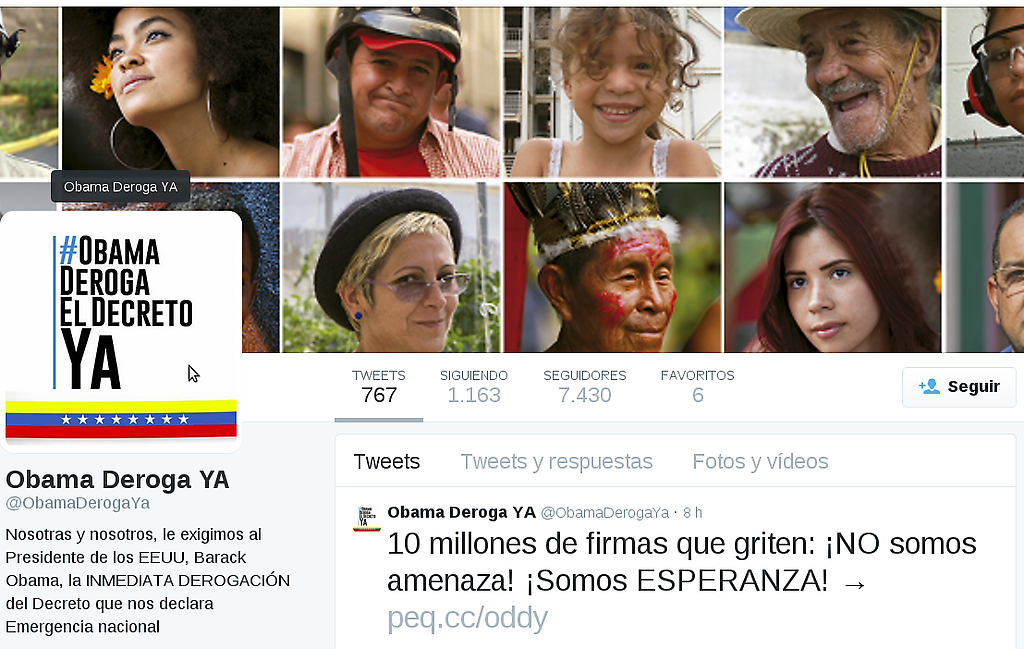Click the @ObamaDerogaYa handle under profile name
Viewport: 1024px width, 649px height.
pyautogui.click(x=78, y=503)
